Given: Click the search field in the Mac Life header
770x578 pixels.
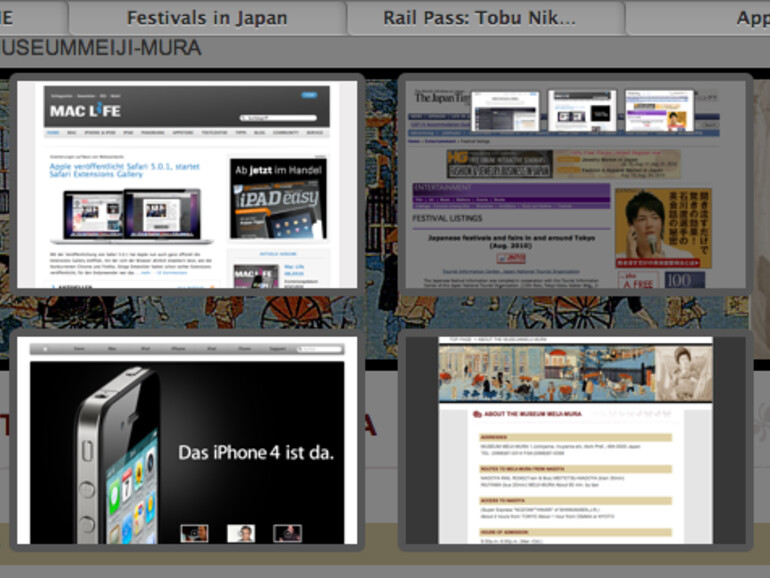Looking at the screenshot, I should click(x=278, y=118).
